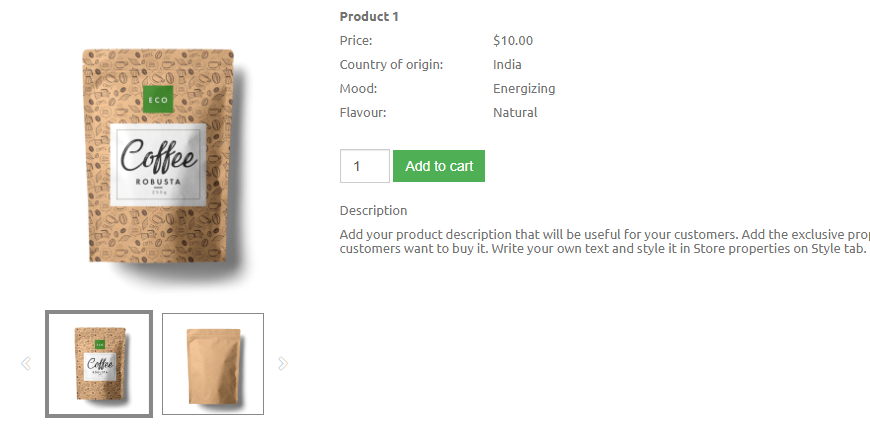The height and width of the screenshot is (428, 870).
Task: Click the Mood label
Action: (x=358, y=89)
